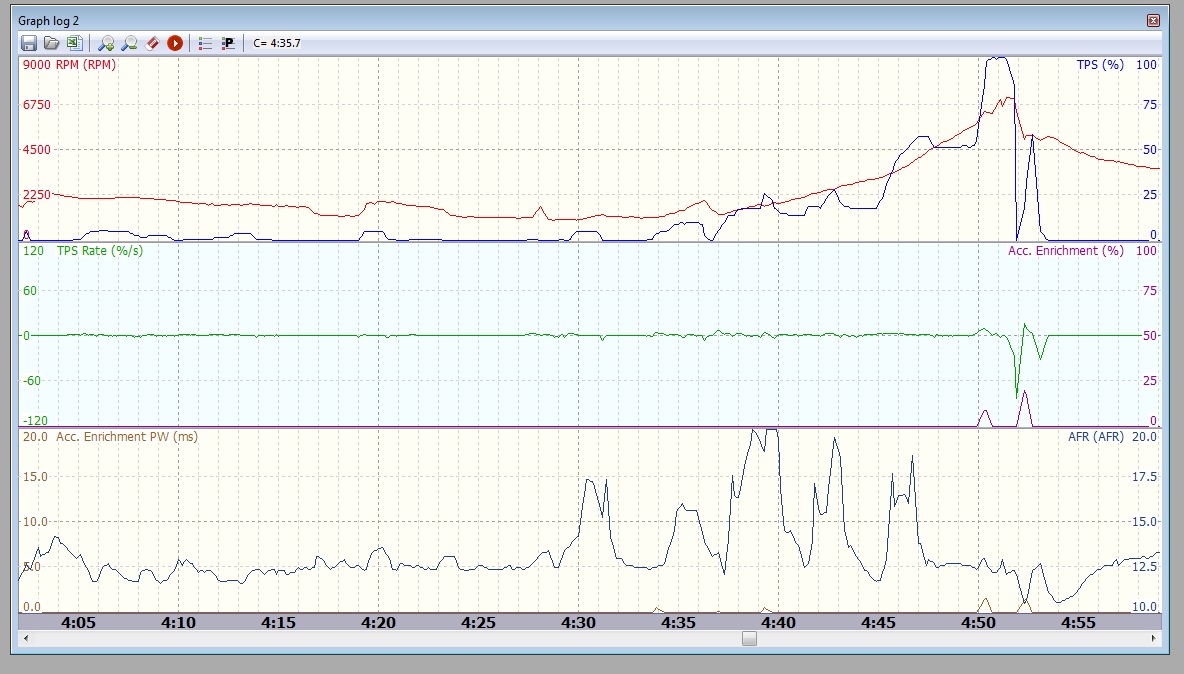The height and width of the screenshot is (674, 1184).
Task: Click the RPM (RPM) axis label
Action: pyautogui.click(x=85, y=65)
